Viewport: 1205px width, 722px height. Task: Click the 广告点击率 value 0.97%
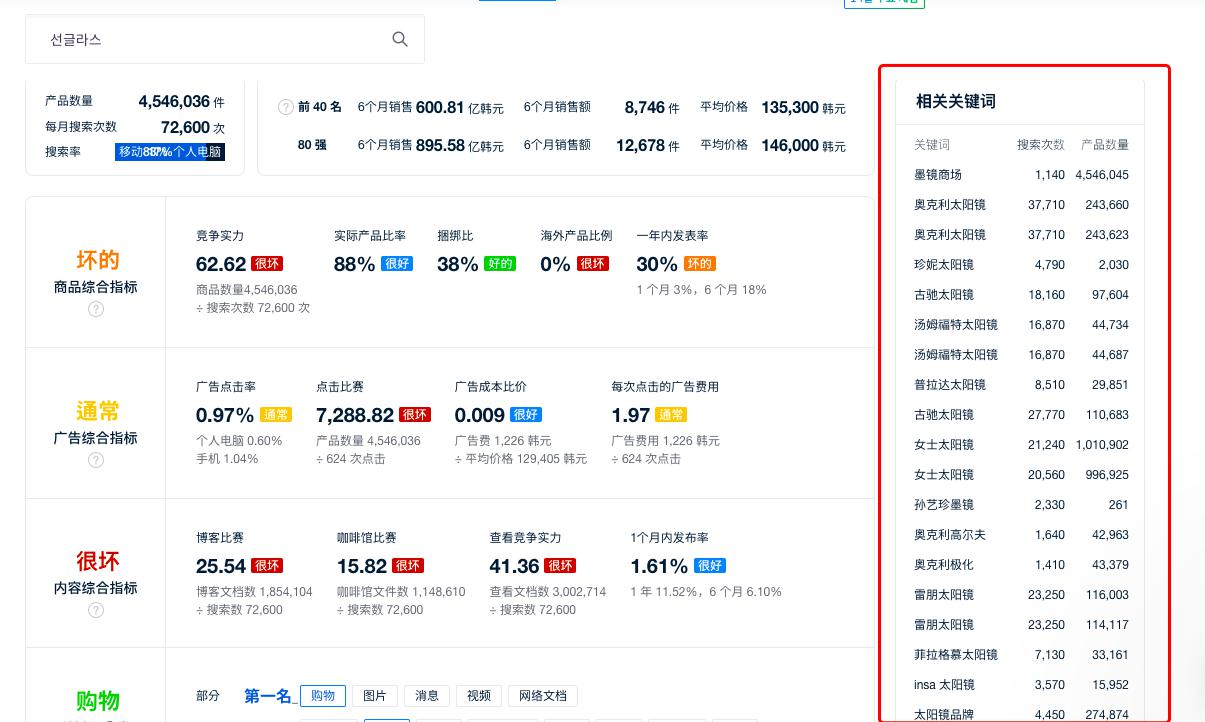click(x=225, y=415)
